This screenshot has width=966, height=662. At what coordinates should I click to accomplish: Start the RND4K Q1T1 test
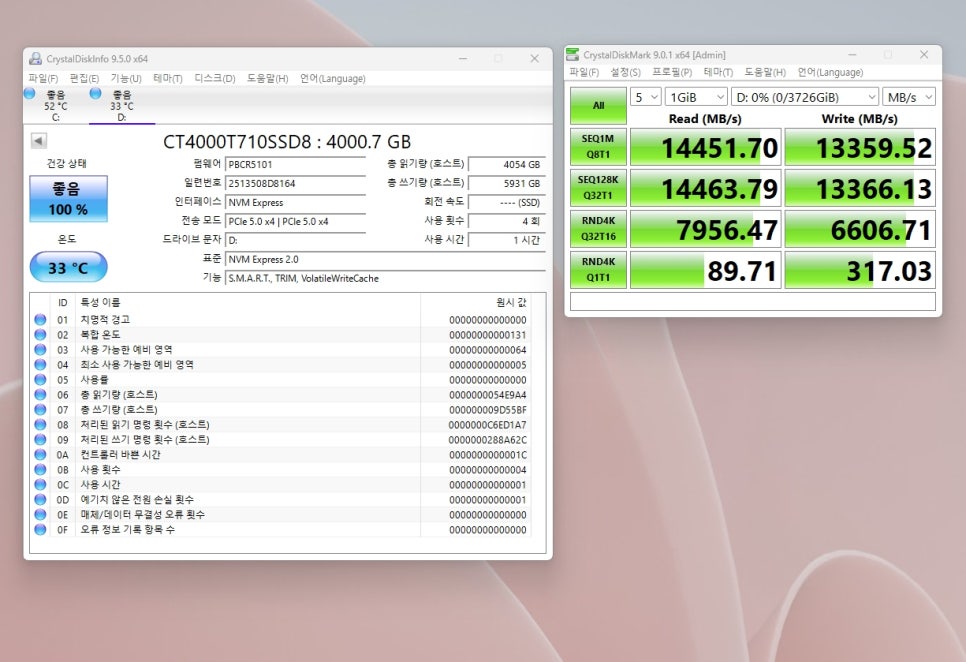(598, 269)
